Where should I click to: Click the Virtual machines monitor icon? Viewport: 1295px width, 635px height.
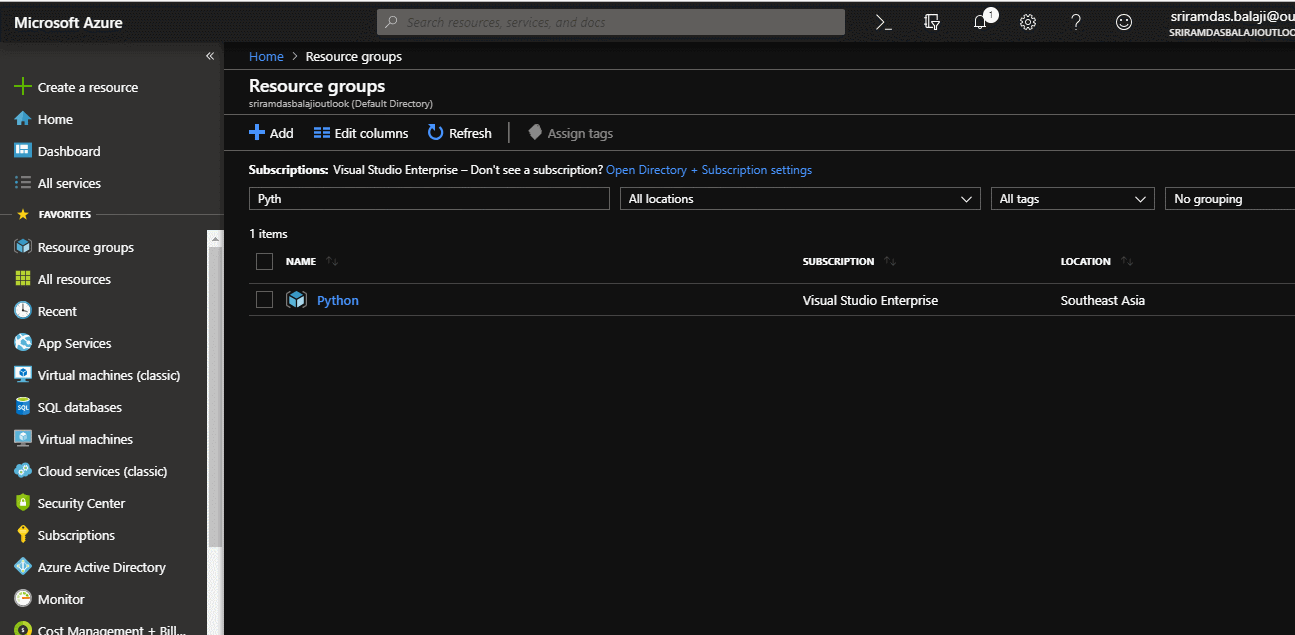tap(23, 439)
